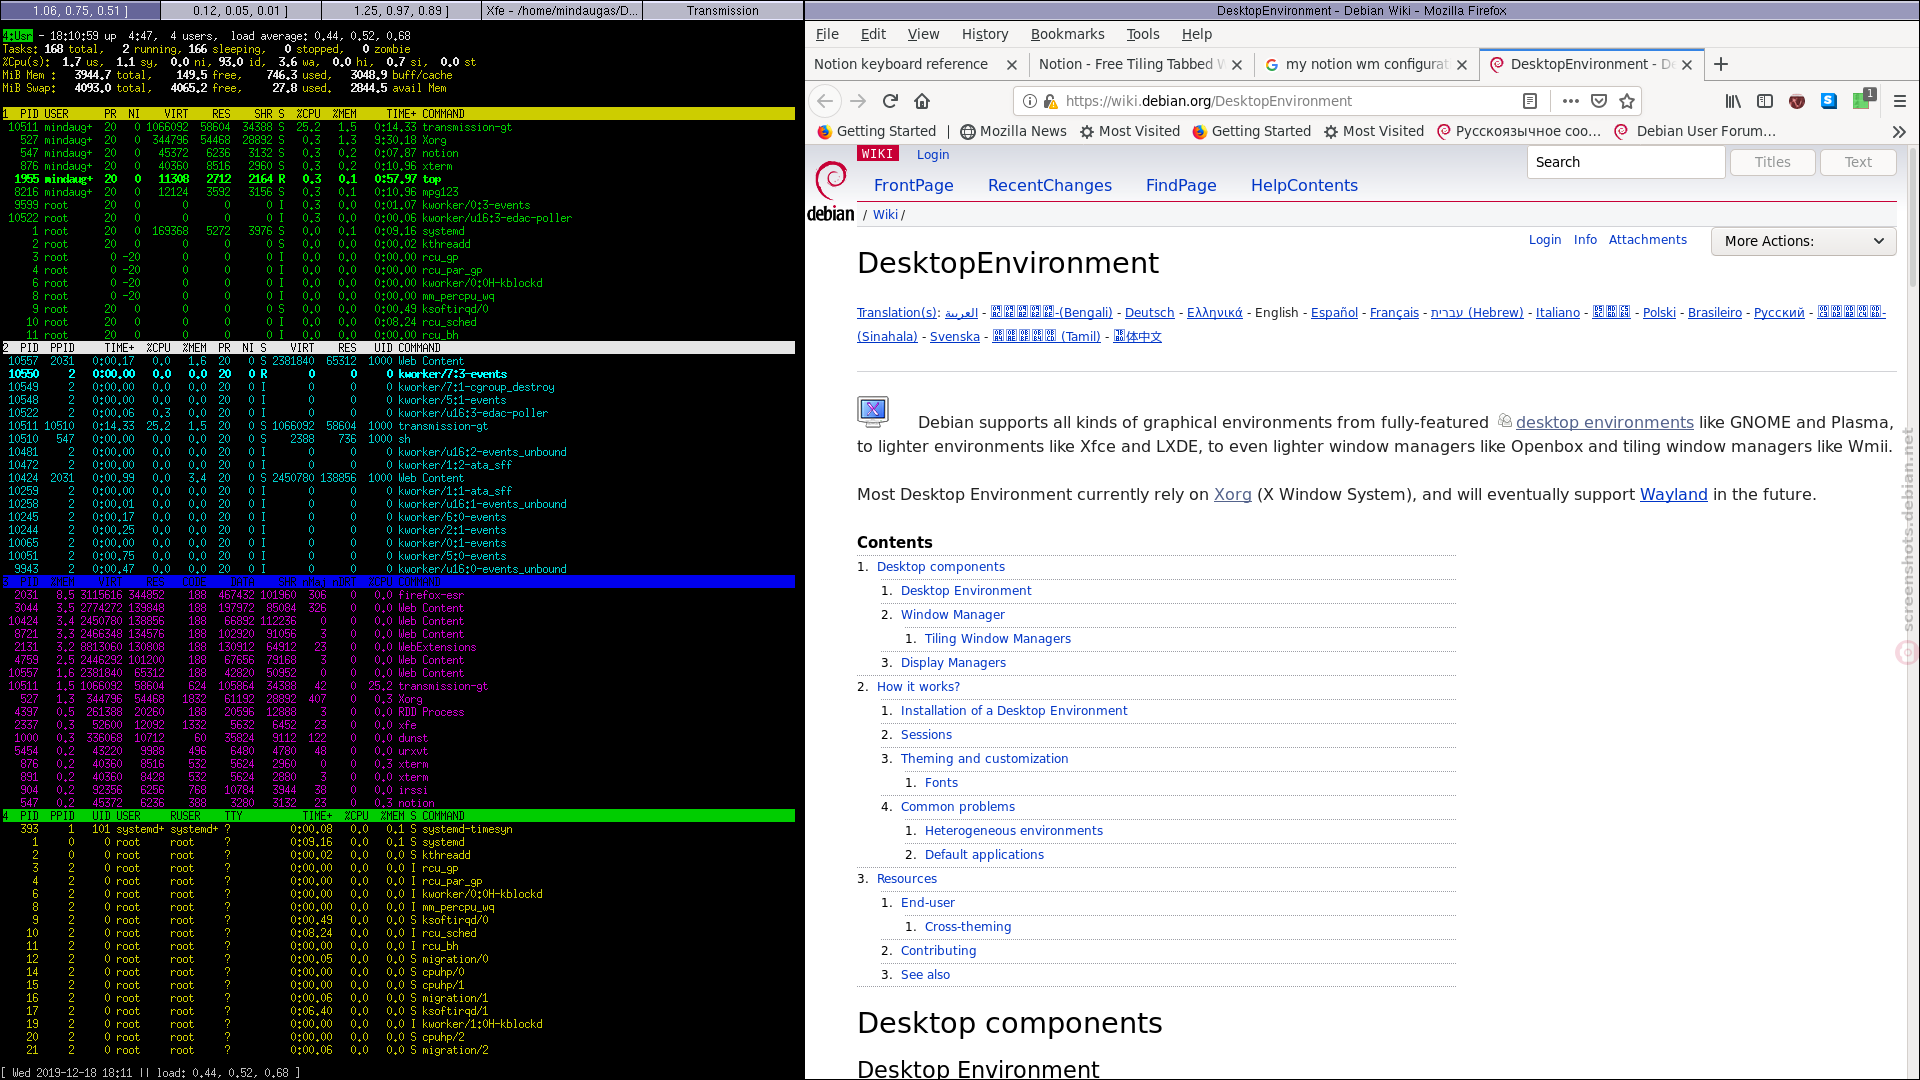
Task: Reload the Debian Wiki page
Action: click(x=890, y=101)
